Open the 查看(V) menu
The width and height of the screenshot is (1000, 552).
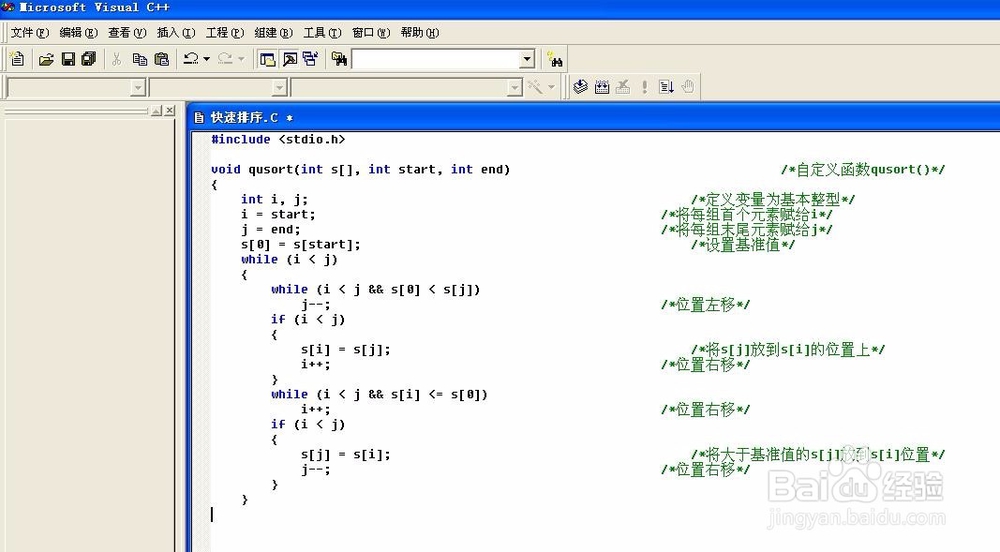pos(127,33)
